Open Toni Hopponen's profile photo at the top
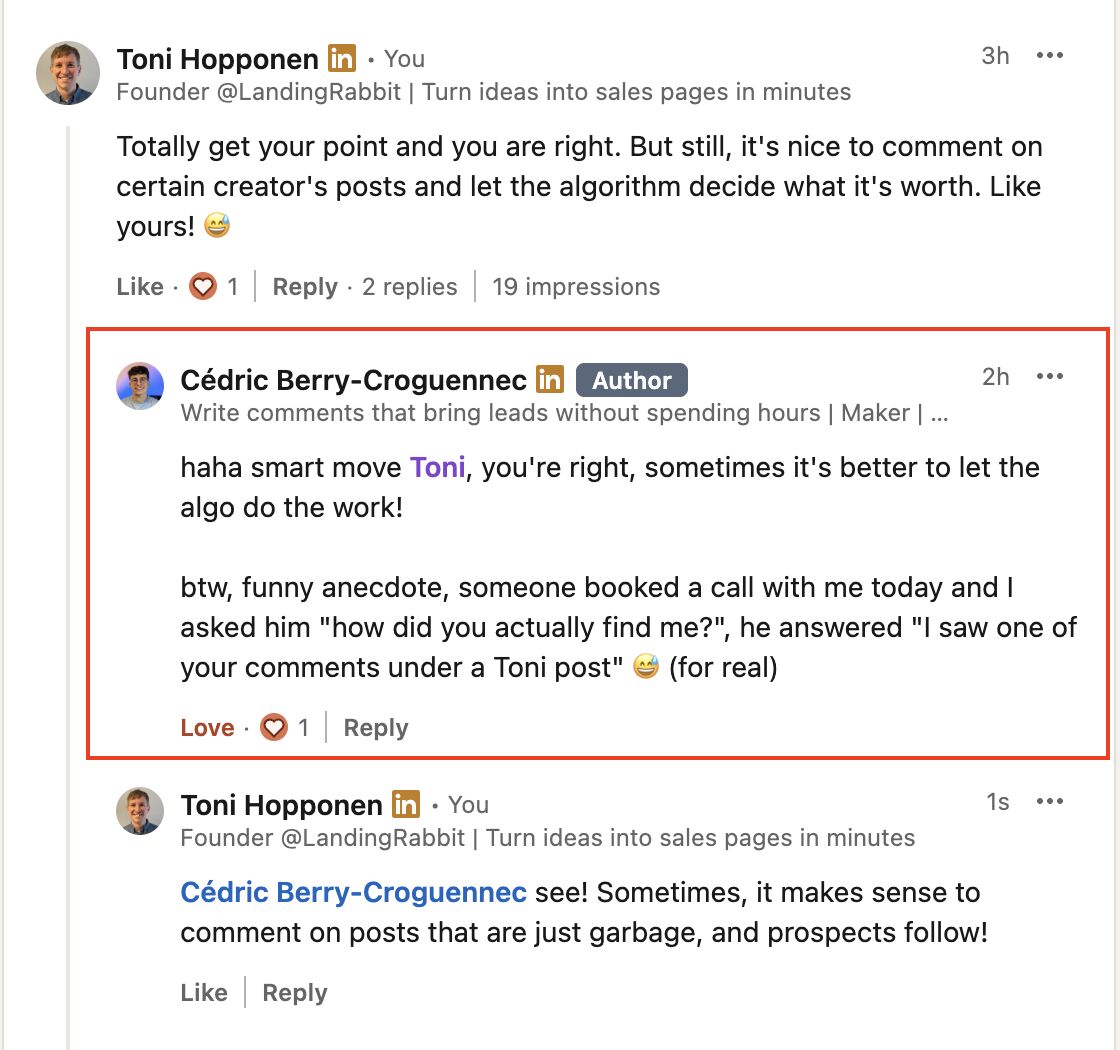Image resolution: width=1120 pixels, height=1050 pixels. pos(68,73)
